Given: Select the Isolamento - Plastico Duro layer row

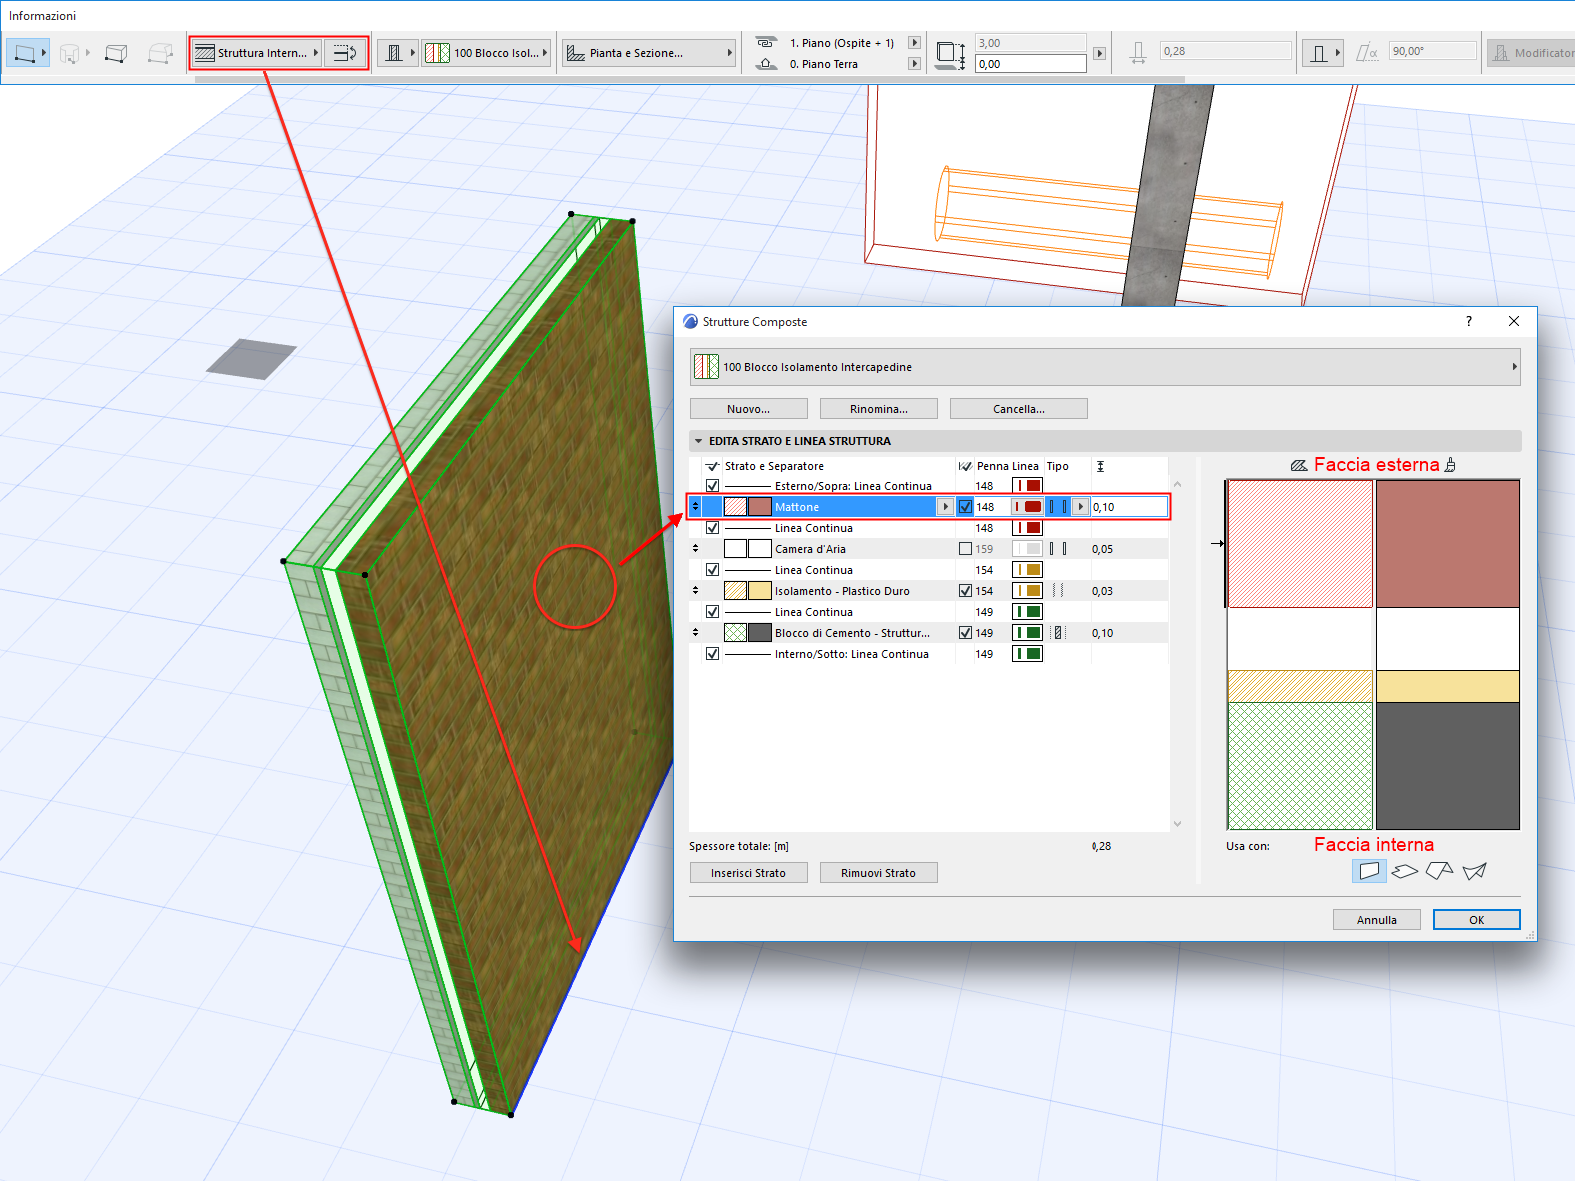Looking at the screenshot, I should (x=841, y=591).
